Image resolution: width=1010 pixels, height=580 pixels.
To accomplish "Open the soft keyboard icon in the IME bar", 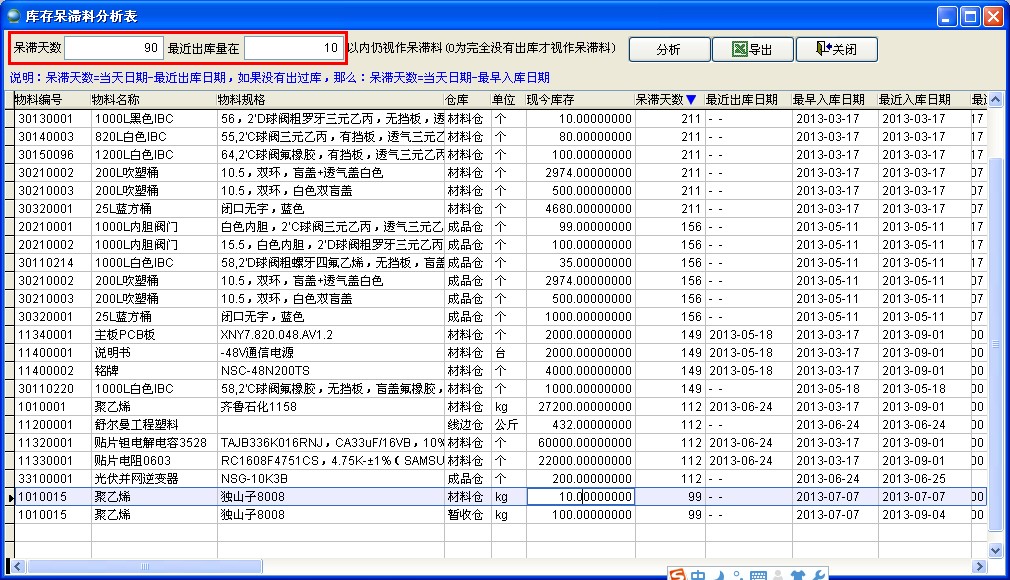I will point(757,574).
